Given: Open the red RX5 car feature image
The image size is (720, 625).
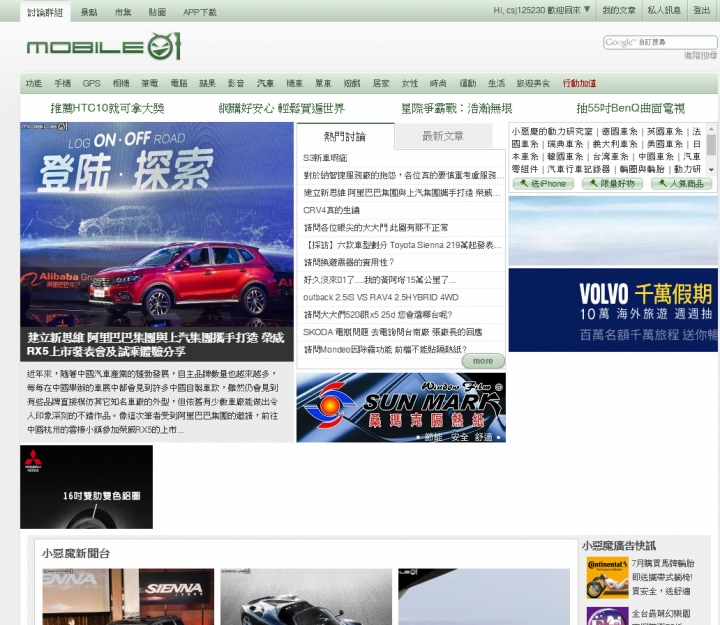Looking at the screenshot, I should 157,225.
